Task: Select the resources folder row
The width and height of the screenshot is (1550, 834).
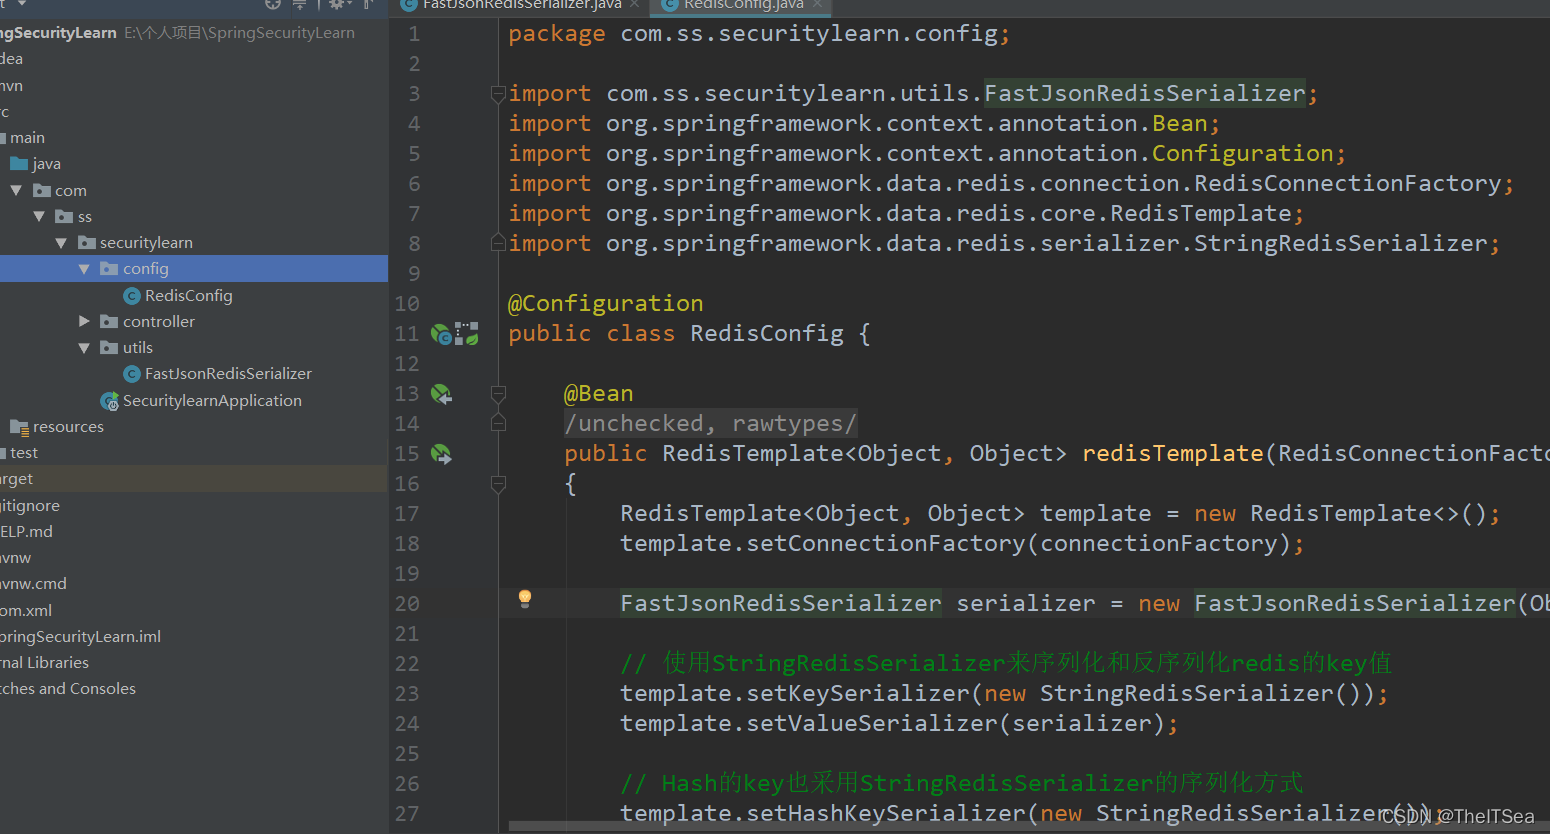Action: click(194, 427)
